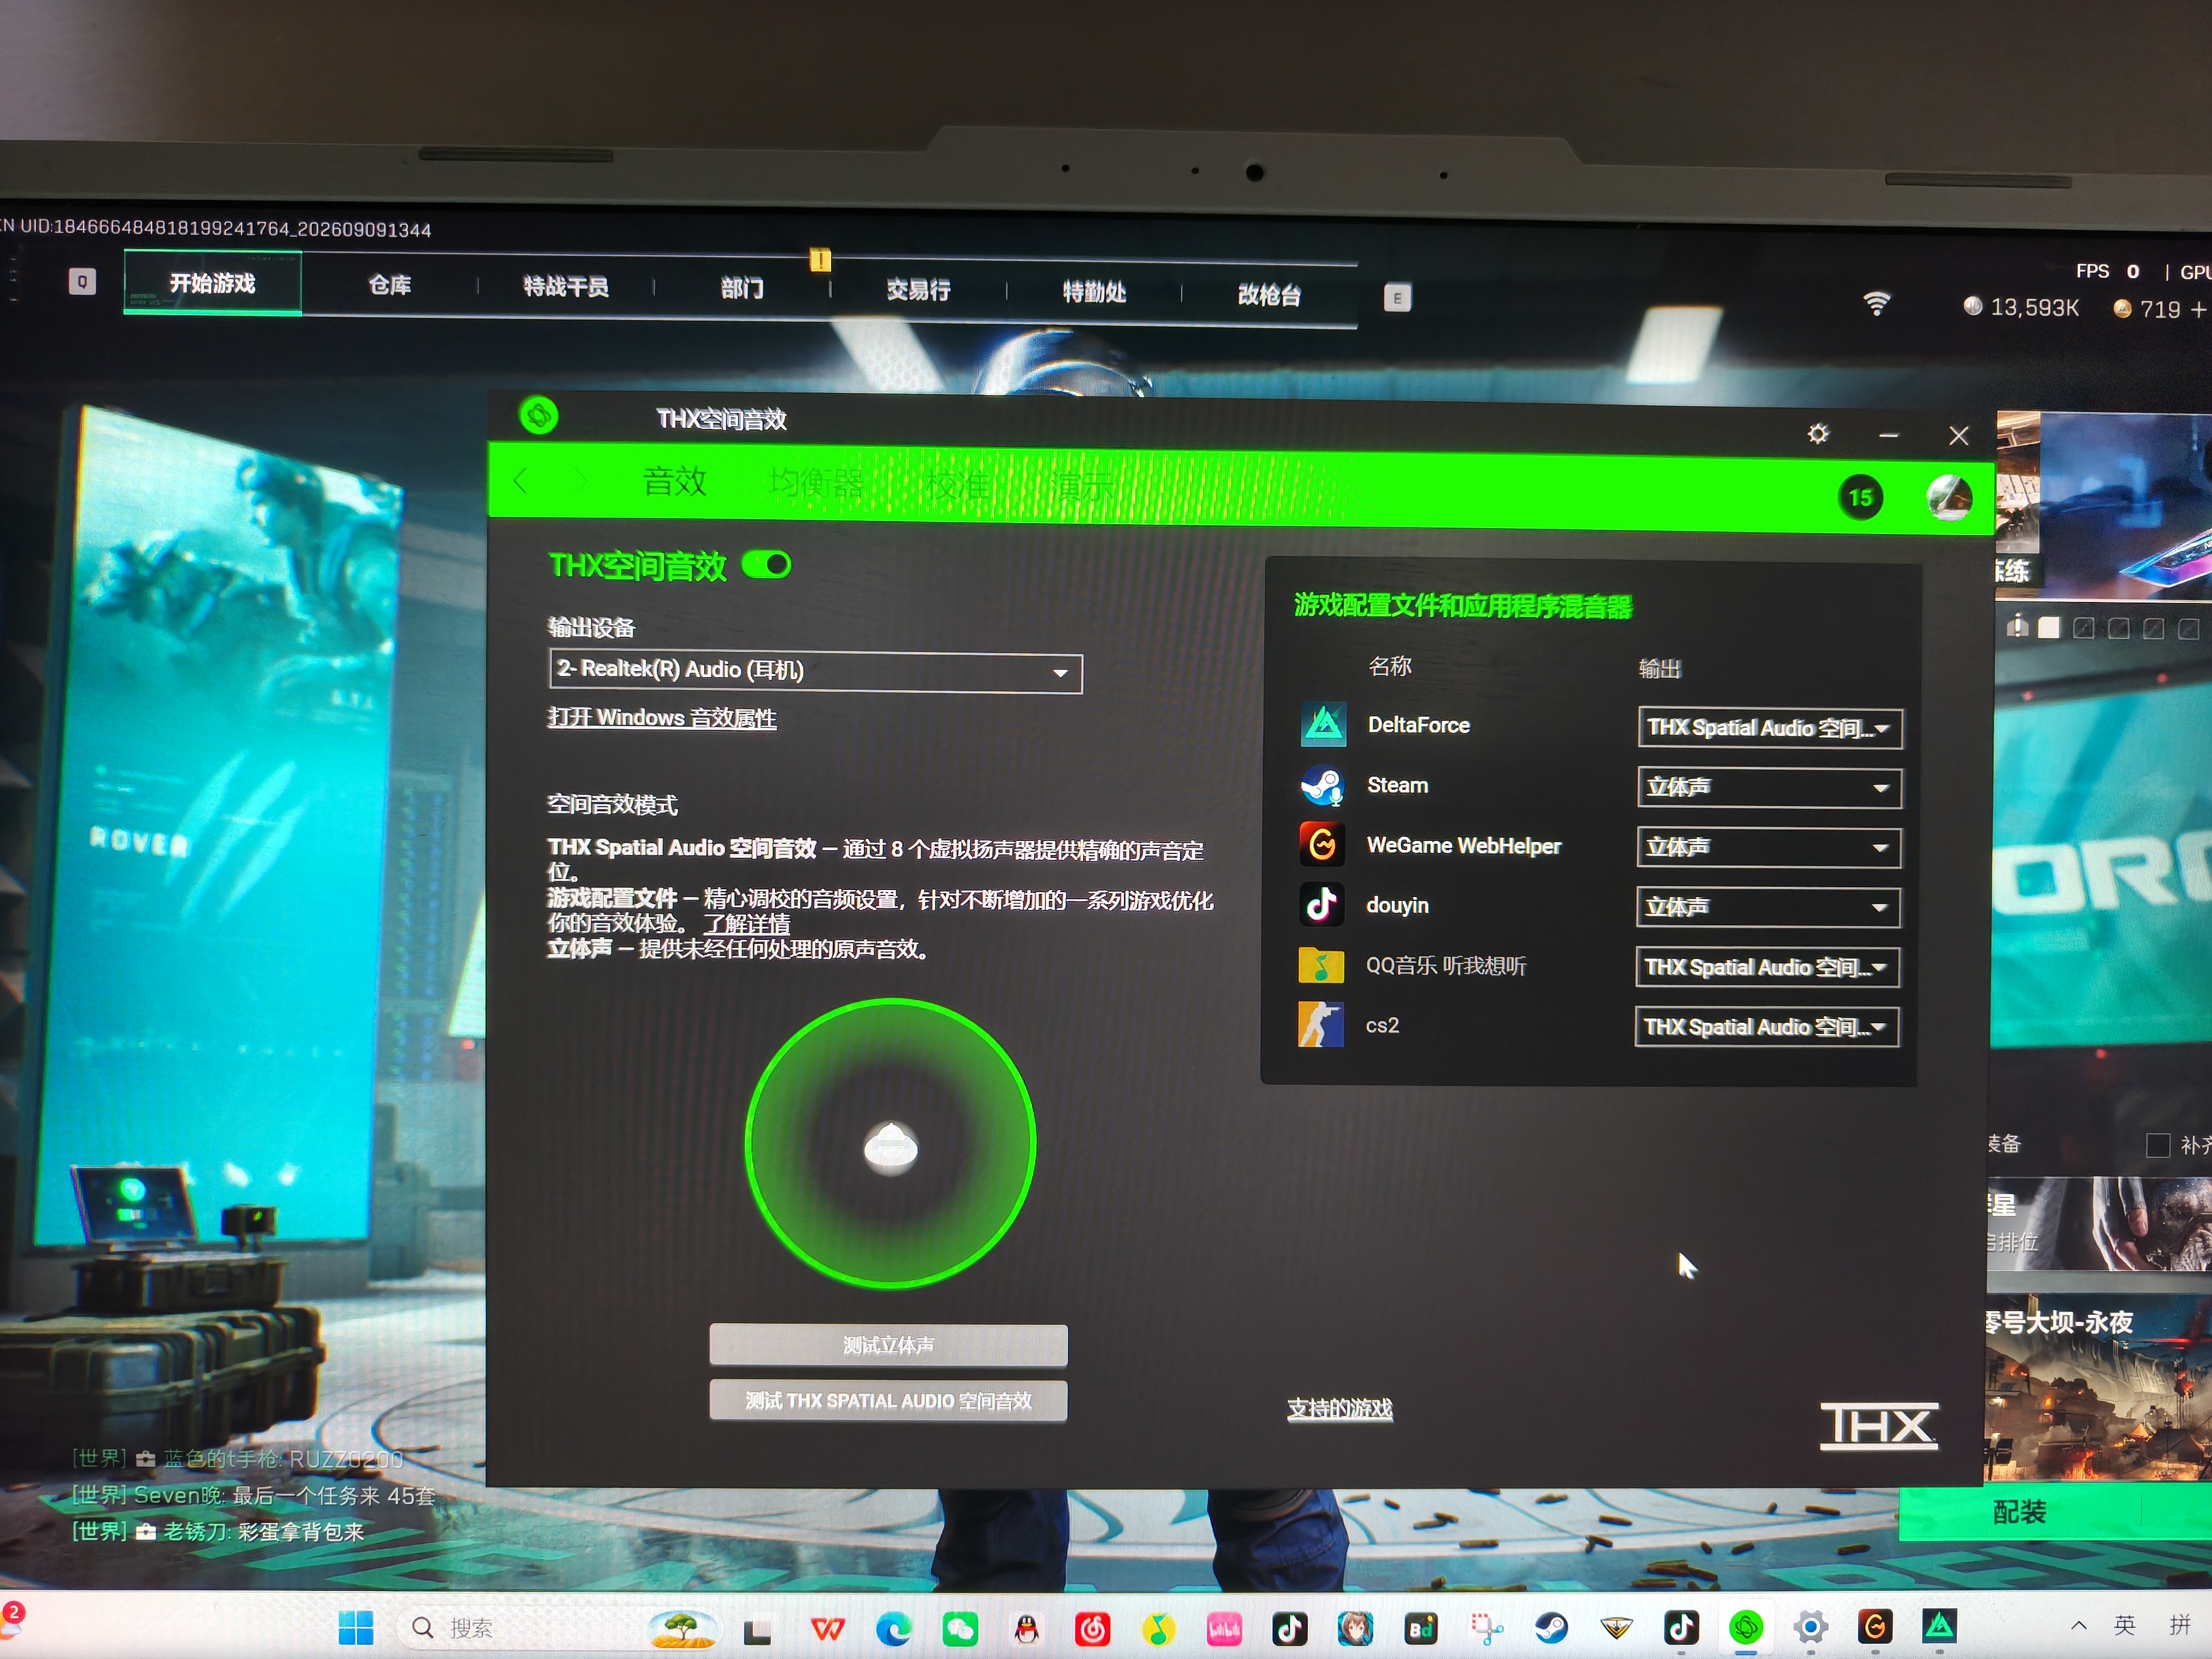Tick the 补齐 checkbox in the game
2212x1659 pixels.
[2158, 1145]
